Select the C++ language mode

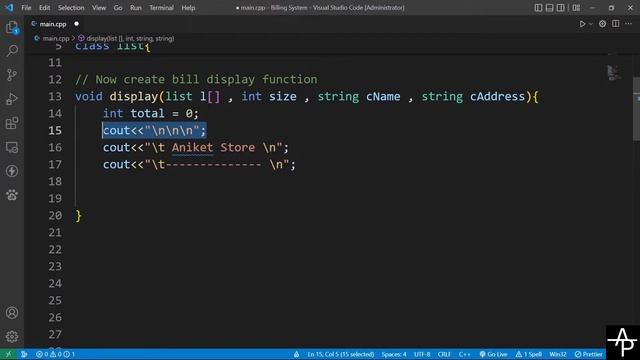coord(464,354)
